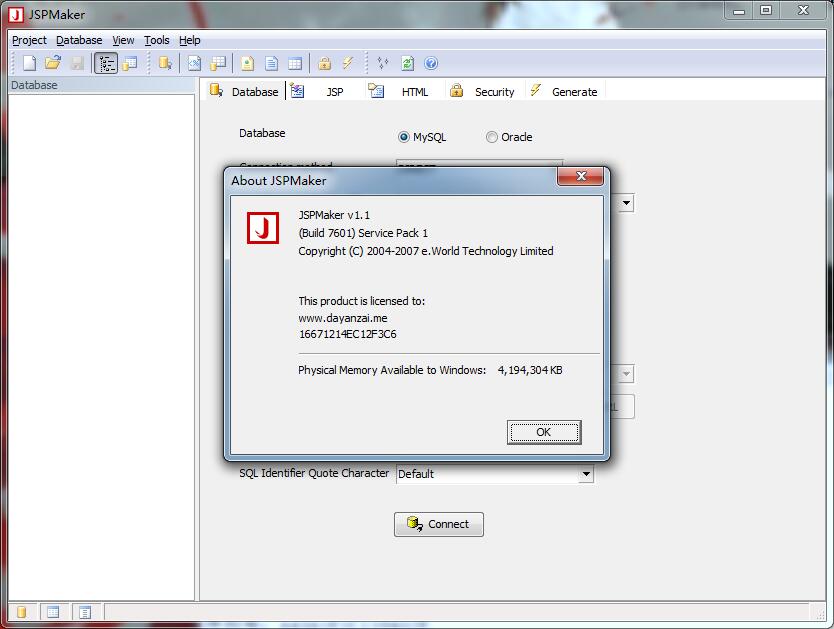Click the 'www.dayanzai.me' license text
834x629 pixels.
(343, 318)
